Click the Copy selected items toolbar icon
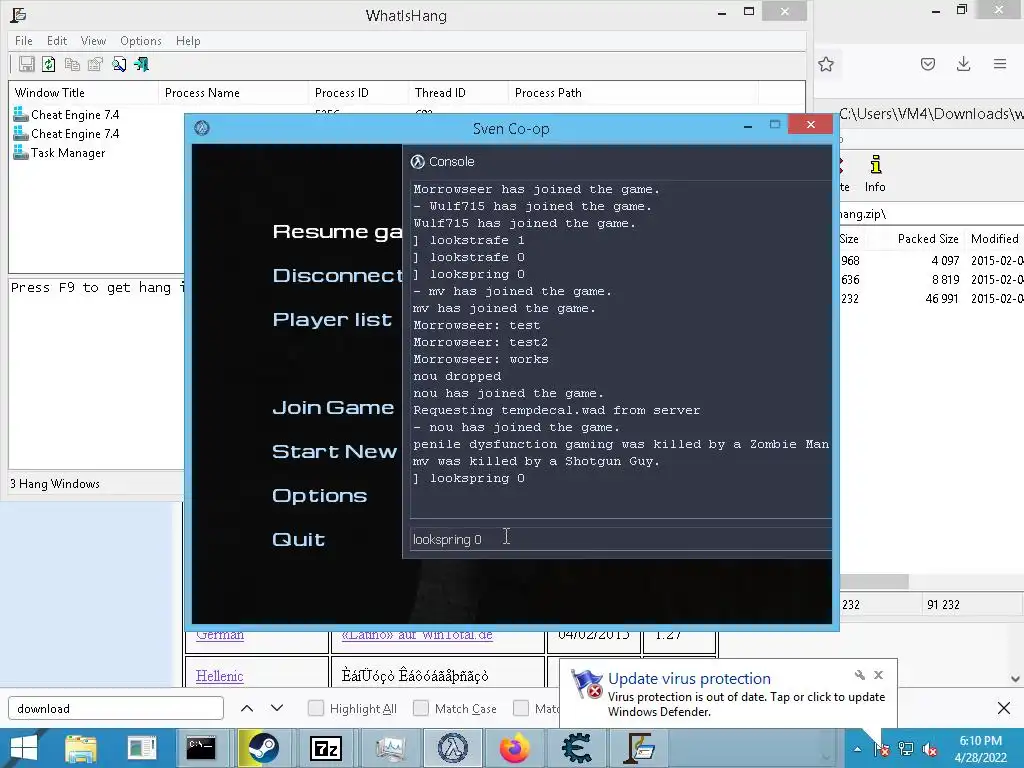 pos(72,64)
